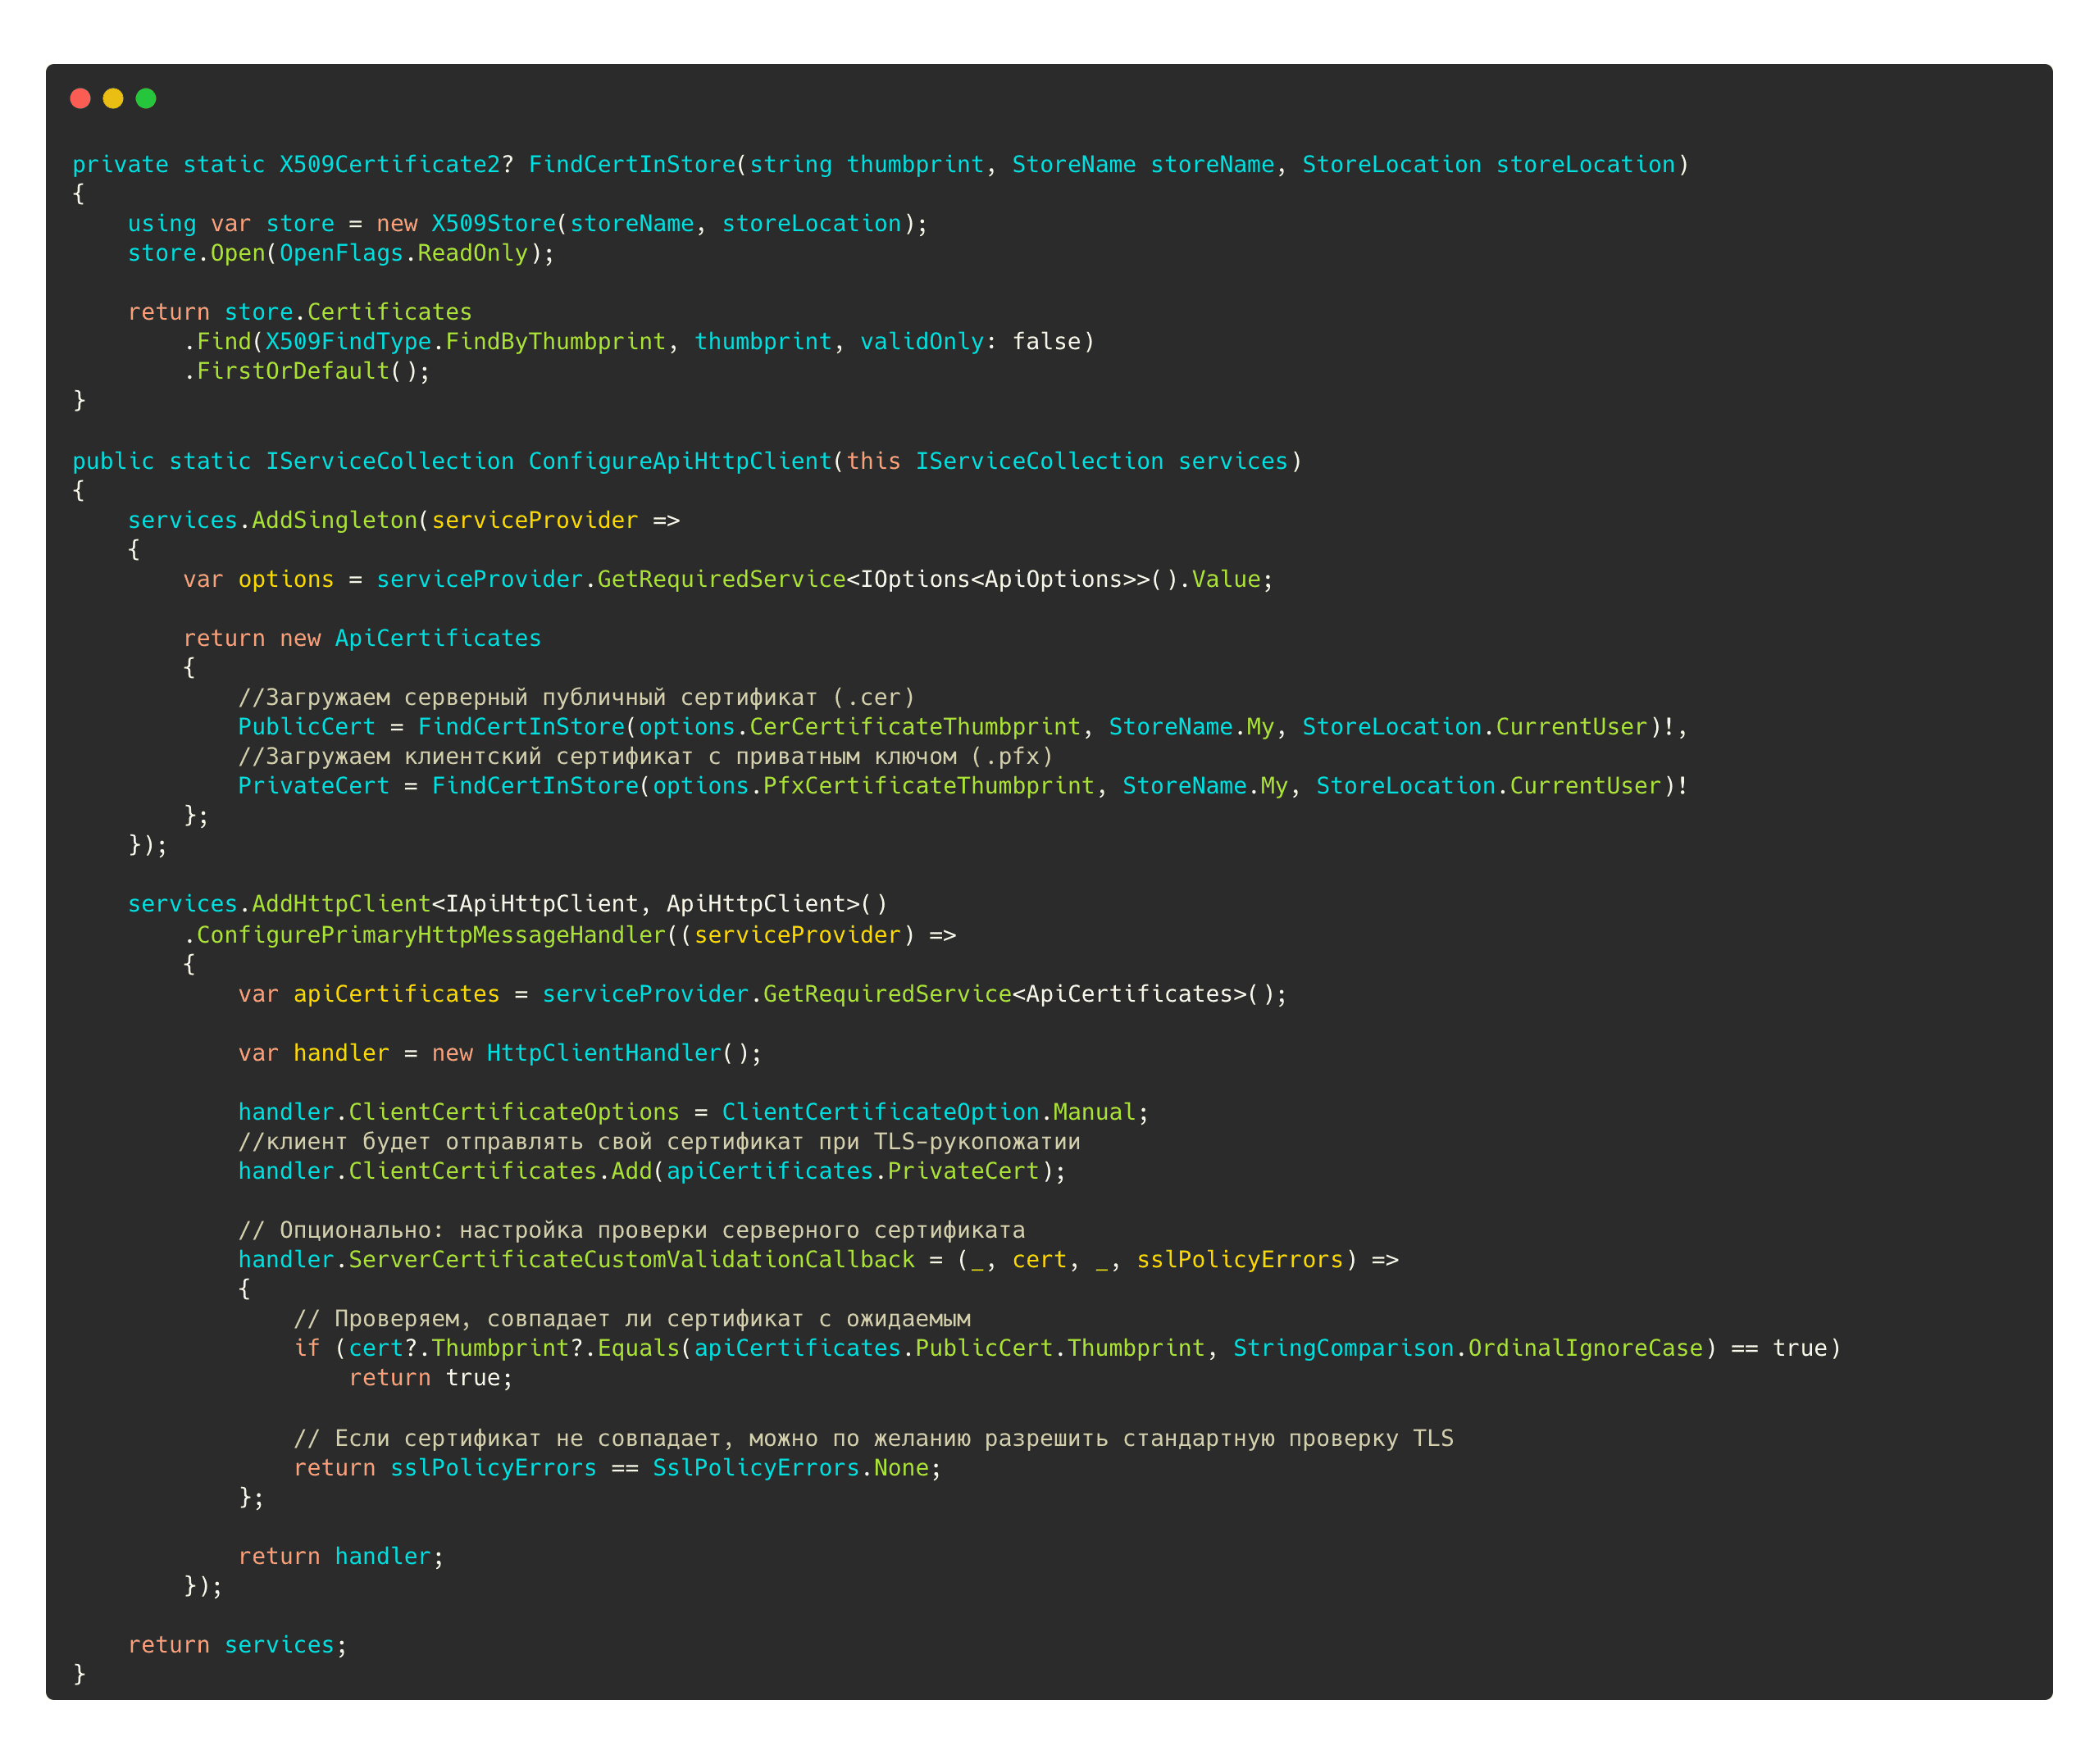This screenshot has width=2099, height=1764.
Task: Click the FindCertInStore method declaration name
Action: tap(631, 165)
